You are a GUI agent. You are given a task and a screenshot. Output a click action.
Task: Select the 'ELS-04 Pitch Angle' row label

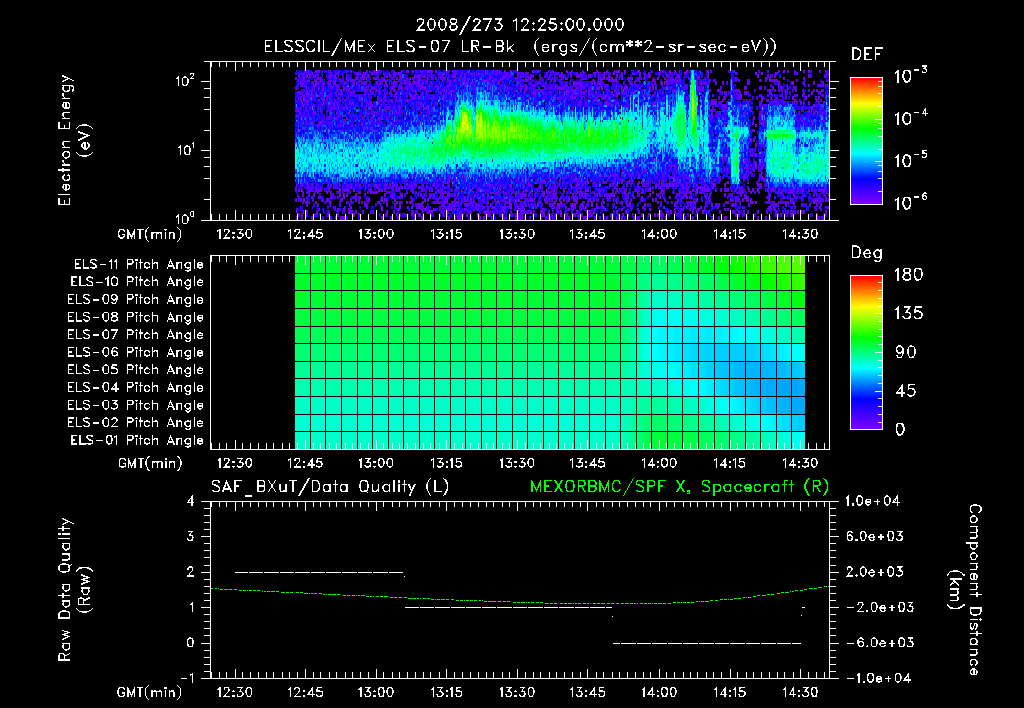click(135, 388)
